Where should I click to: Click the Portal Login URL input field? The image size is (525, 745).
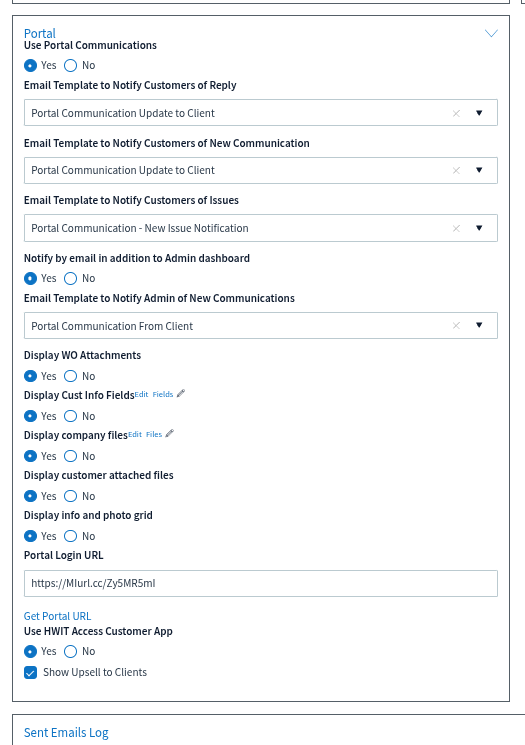pyautogui.click(x=261, y=583)
